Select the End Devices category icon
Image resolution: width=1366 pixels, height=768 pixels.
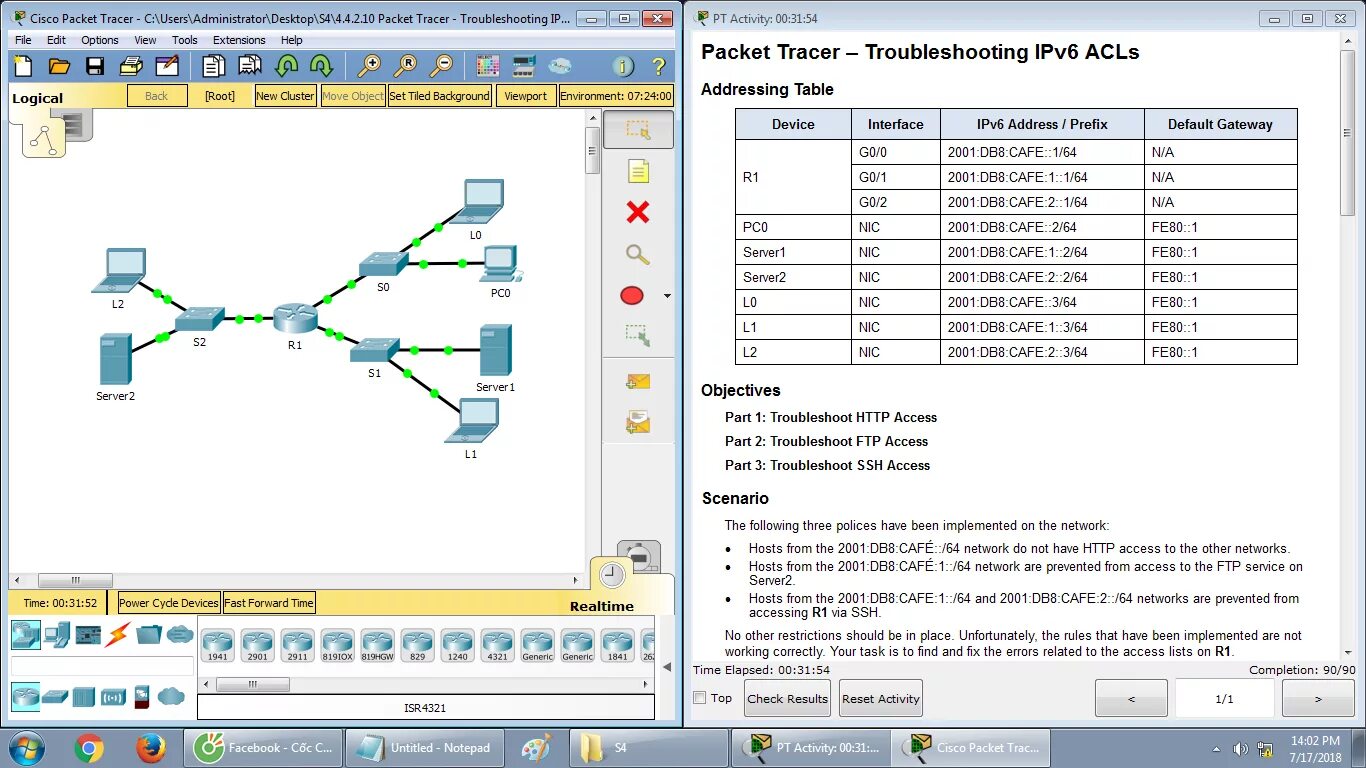(57, 634)
